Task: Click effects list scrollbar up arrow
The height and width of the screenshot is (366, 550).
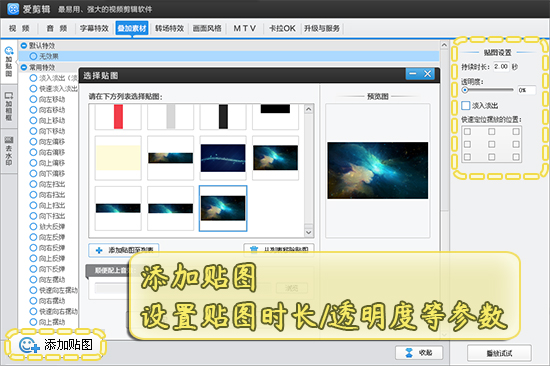Action: tap(444, 45)
